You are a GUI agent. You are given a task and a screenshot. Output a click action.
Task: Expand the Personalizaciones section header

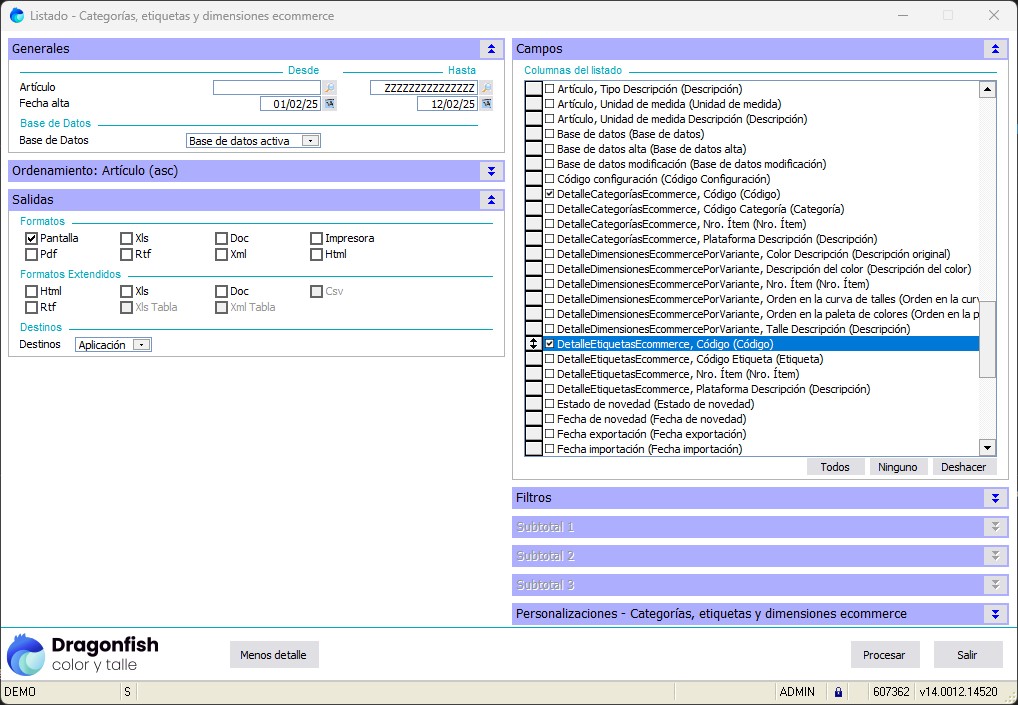994,614
